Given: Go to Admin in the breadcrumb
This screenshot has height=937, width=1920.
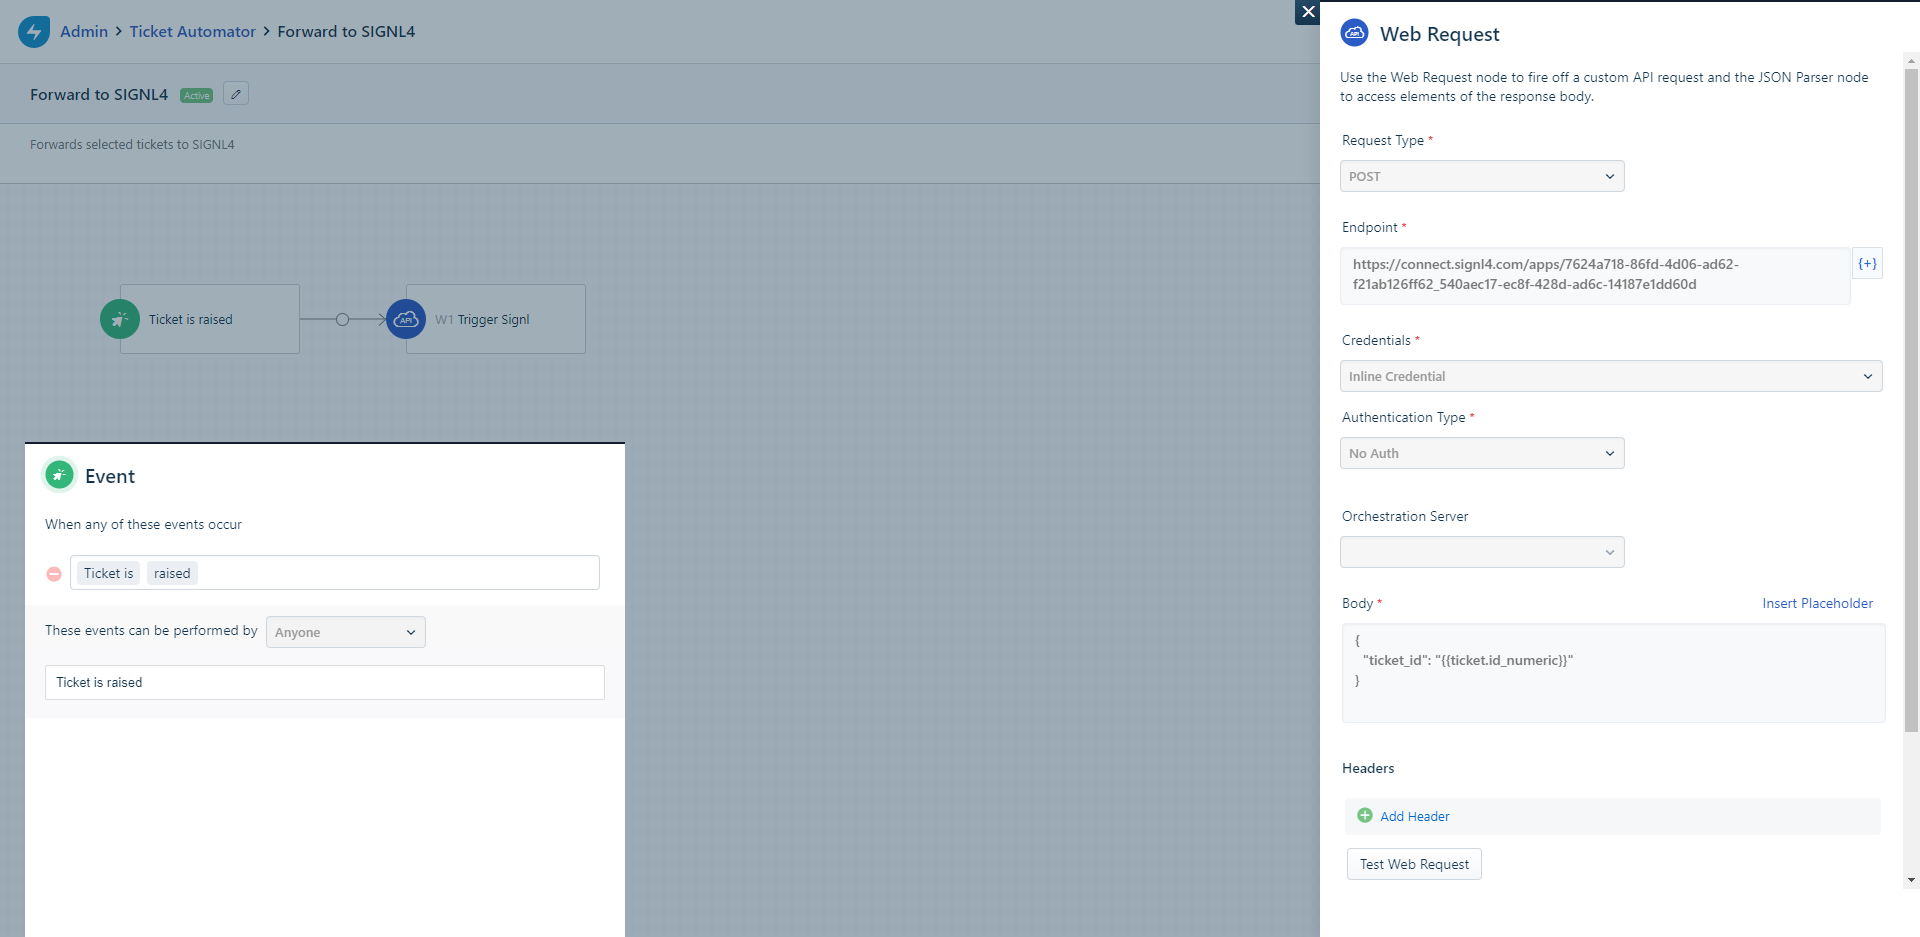Looking at the screenshot, I should (x=84, y=32).
